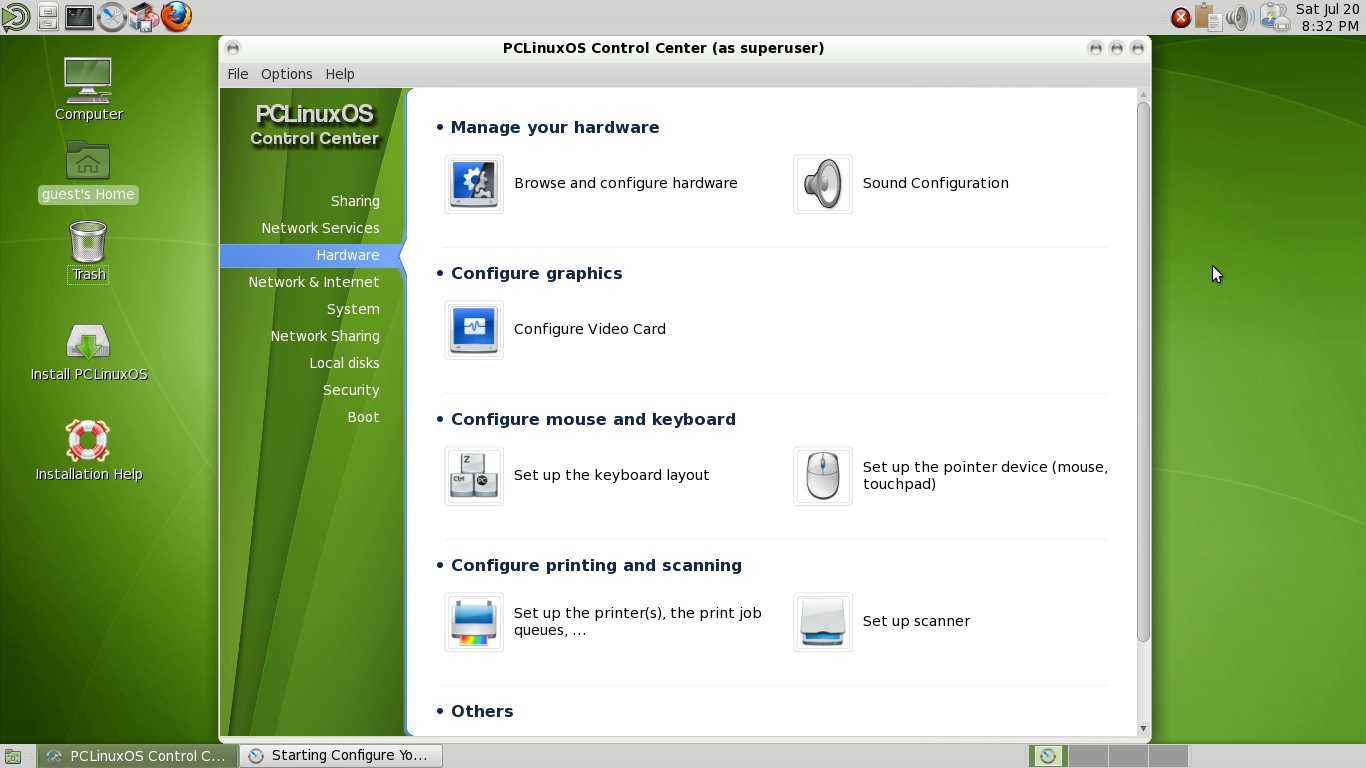Select the Installation Help lifebuoy icon
The image size is (1366, 768).
(x=88, y=441)
